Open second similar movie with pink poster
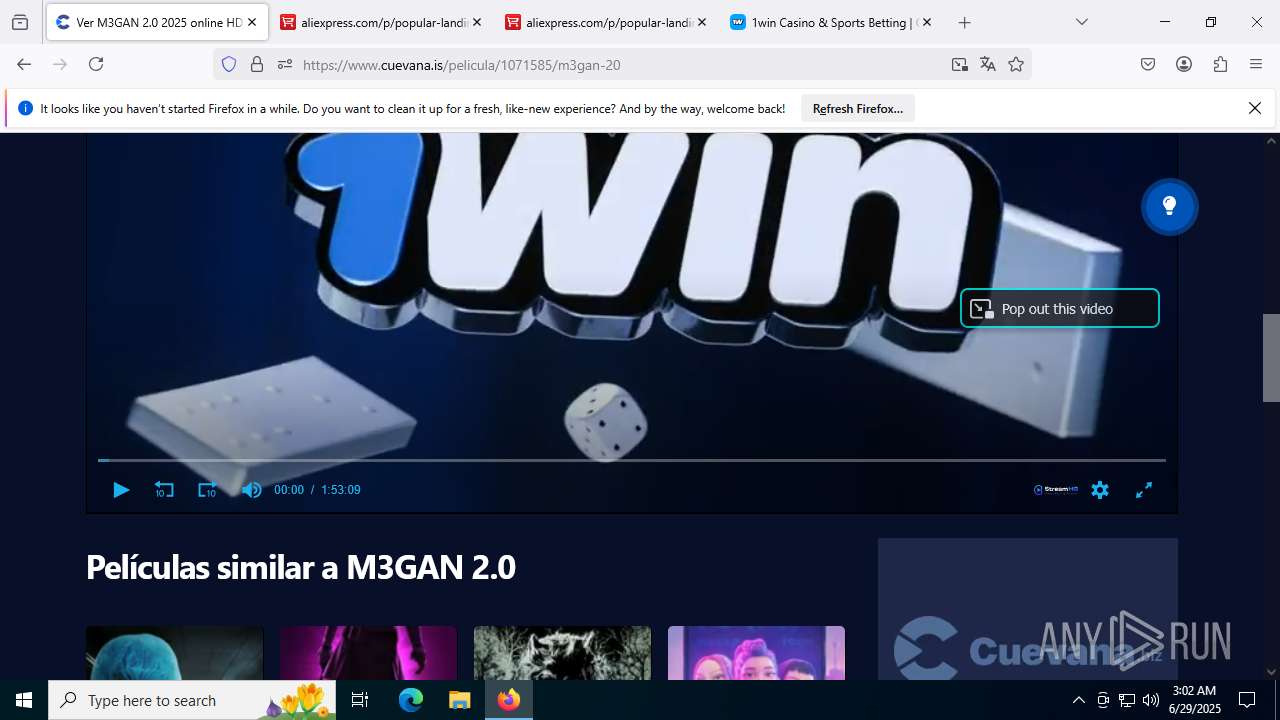Image resolution: width=1280 pixels, height=720 pixels. point(368,653)
